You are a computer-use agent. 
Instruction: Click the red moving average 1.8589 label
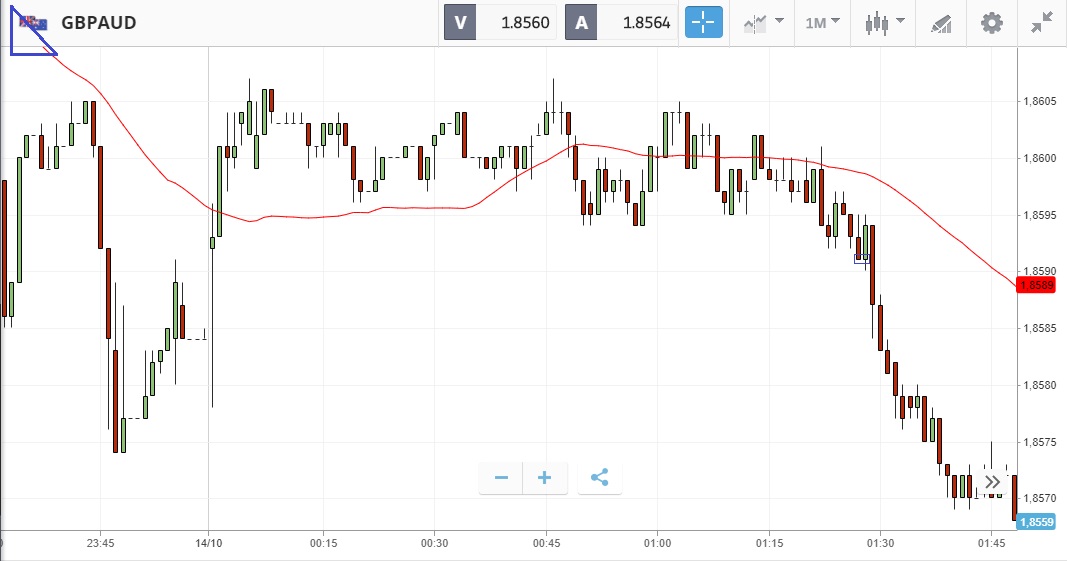tap(1035, 285)
